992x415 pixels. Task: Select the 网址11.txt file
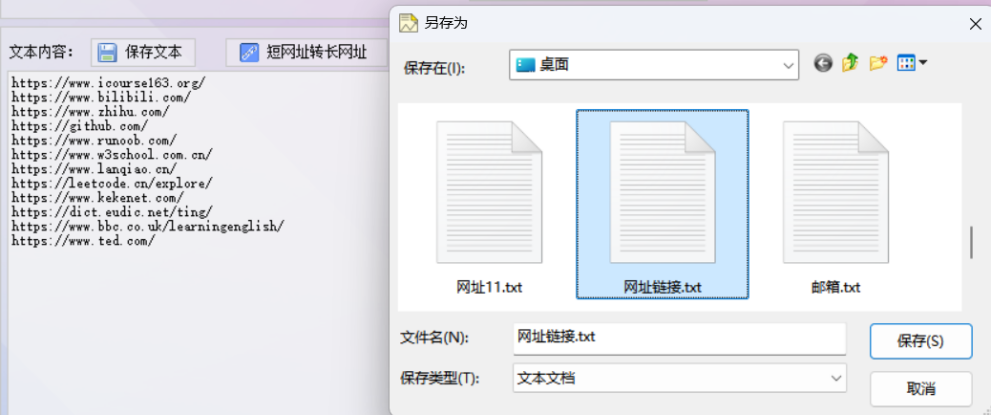(x=489, y=205)
